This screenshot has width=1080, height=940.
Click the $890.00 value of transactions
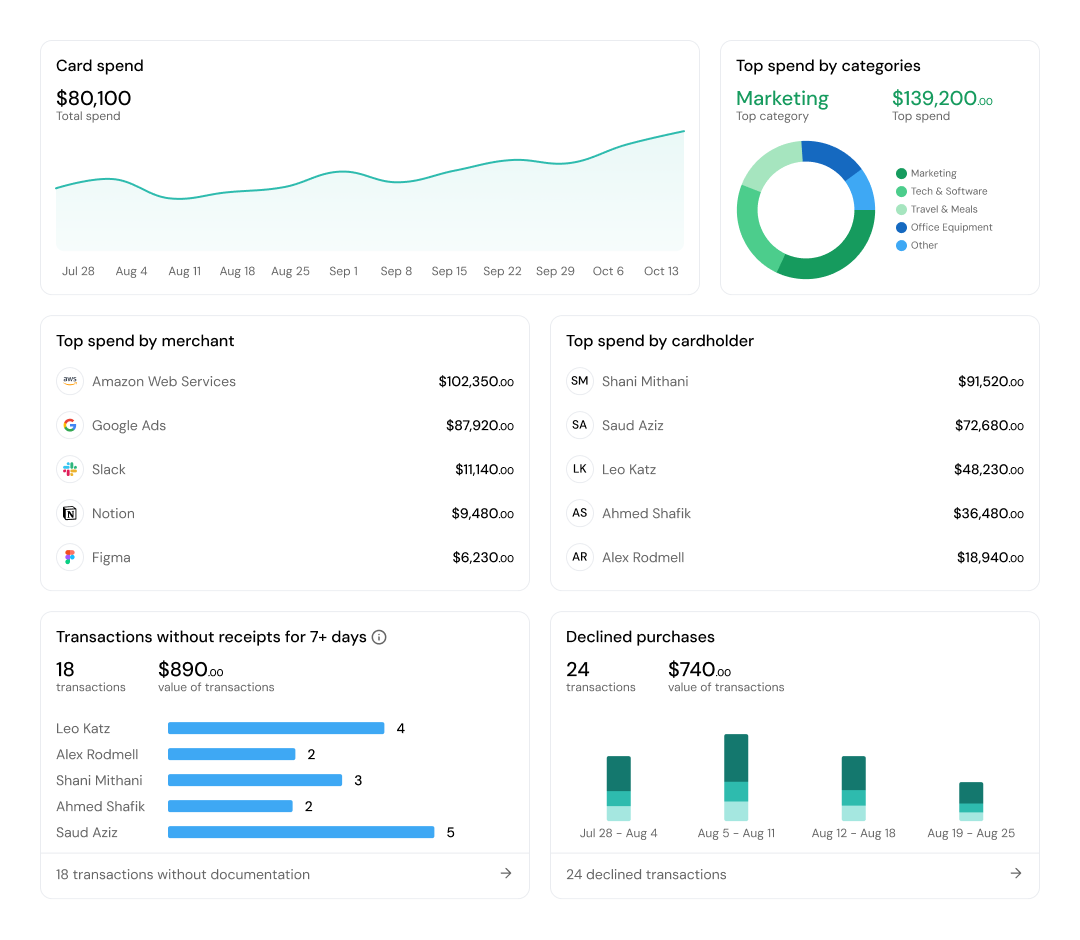[191, 669]
